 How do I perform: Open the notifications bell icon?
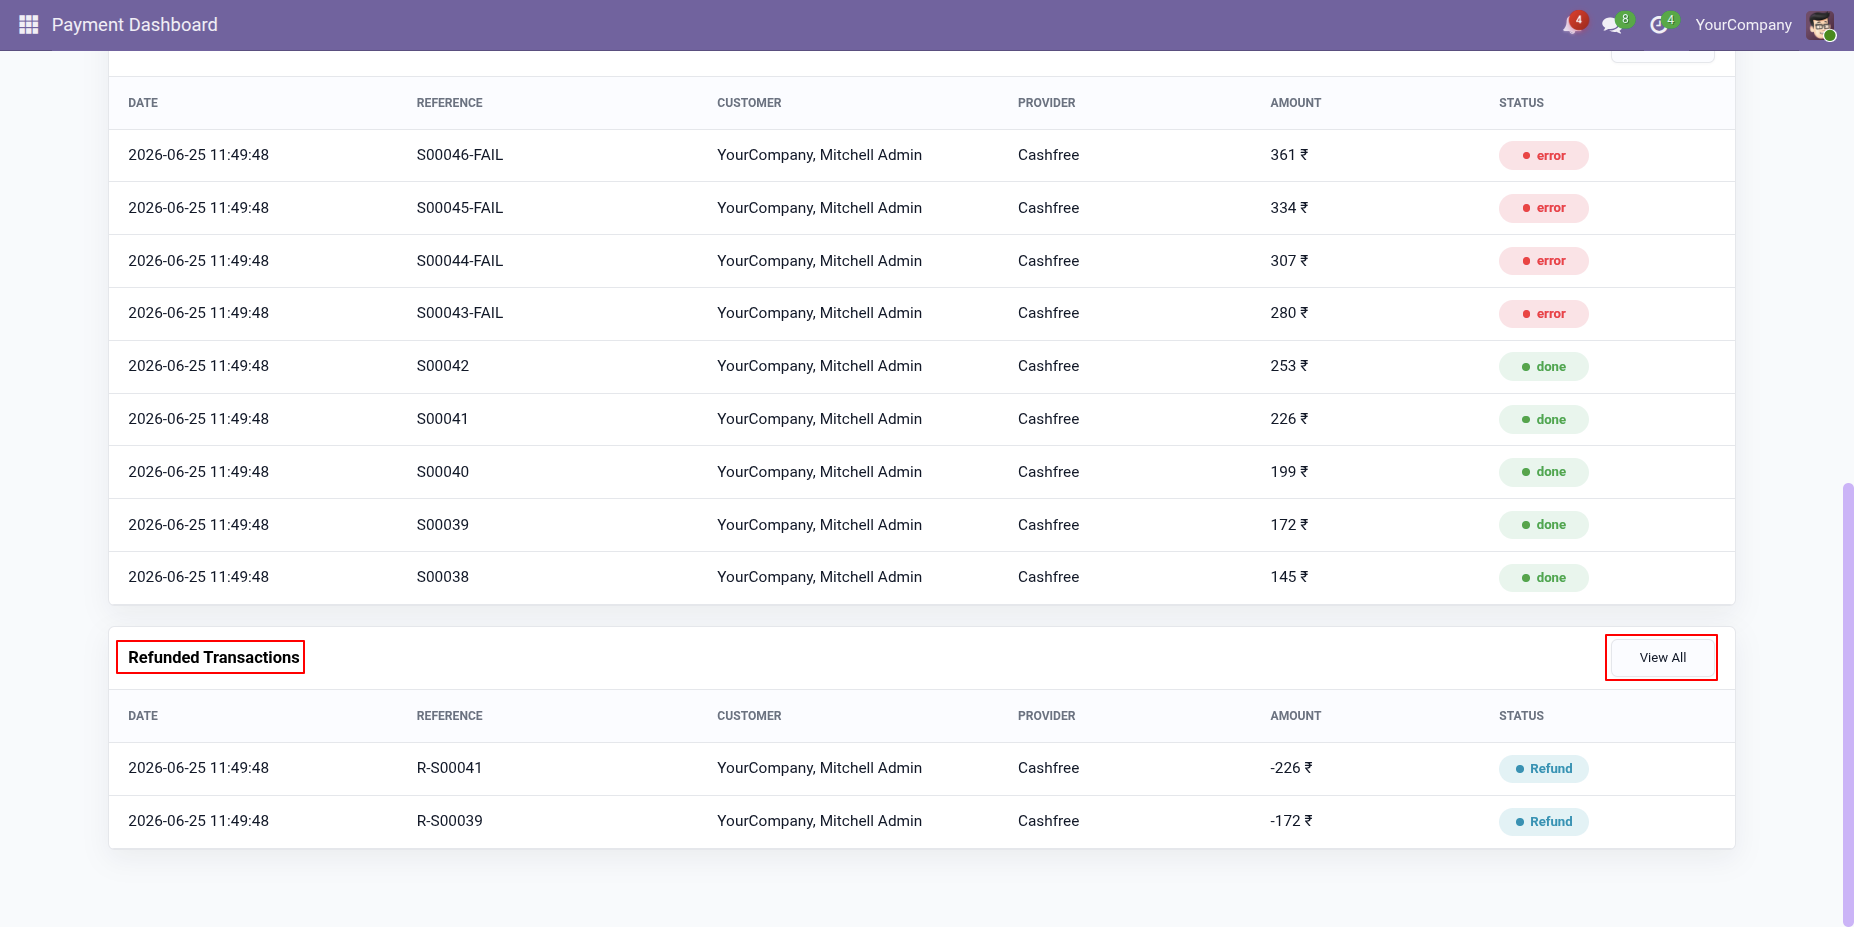[x=1572, y=24]
